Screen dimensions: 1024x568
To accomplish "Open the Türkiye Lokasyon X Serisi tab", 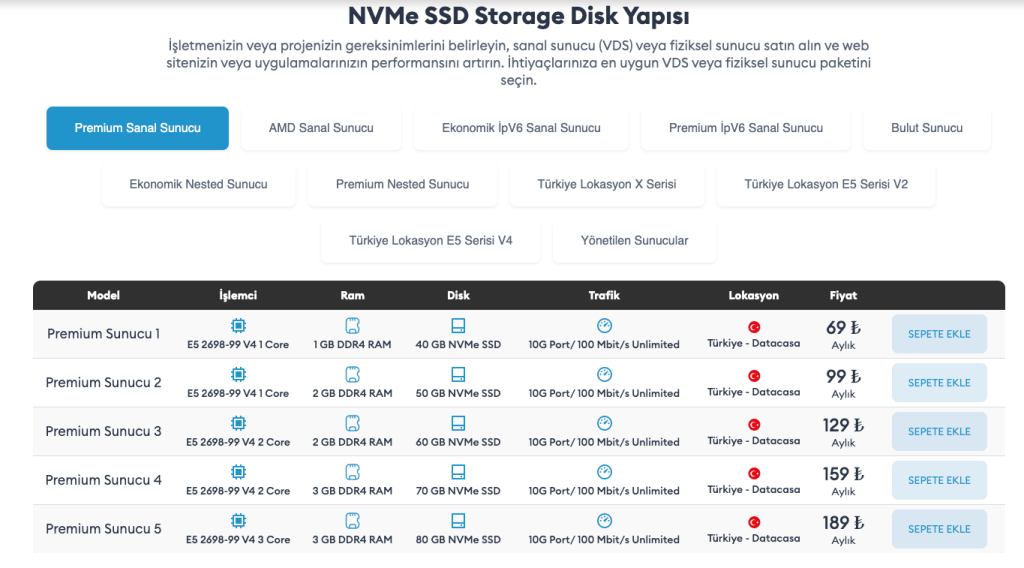I will (x=607, y=184).
